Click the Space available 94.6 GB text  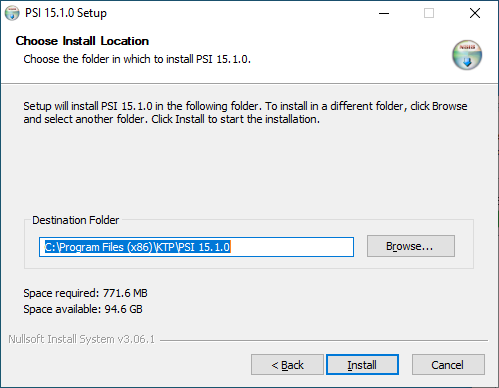(x=83, y=309)
